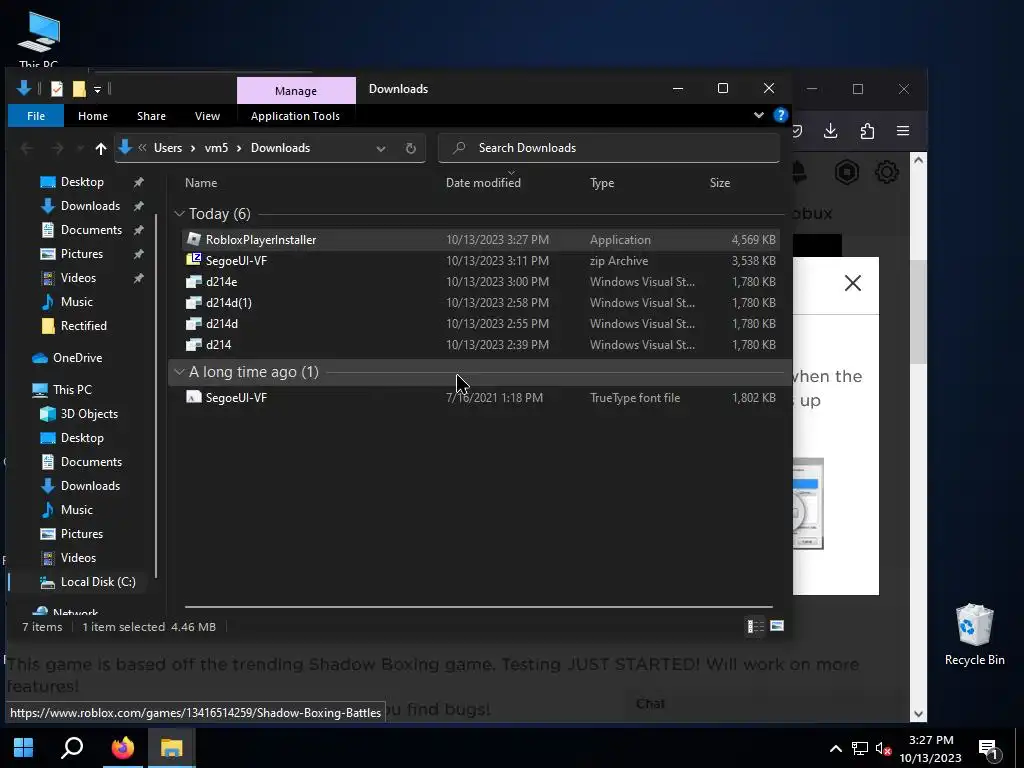The image size is (1024, 768).
Task: Sort by the Size column header
Action: click(x=720, y=183)
